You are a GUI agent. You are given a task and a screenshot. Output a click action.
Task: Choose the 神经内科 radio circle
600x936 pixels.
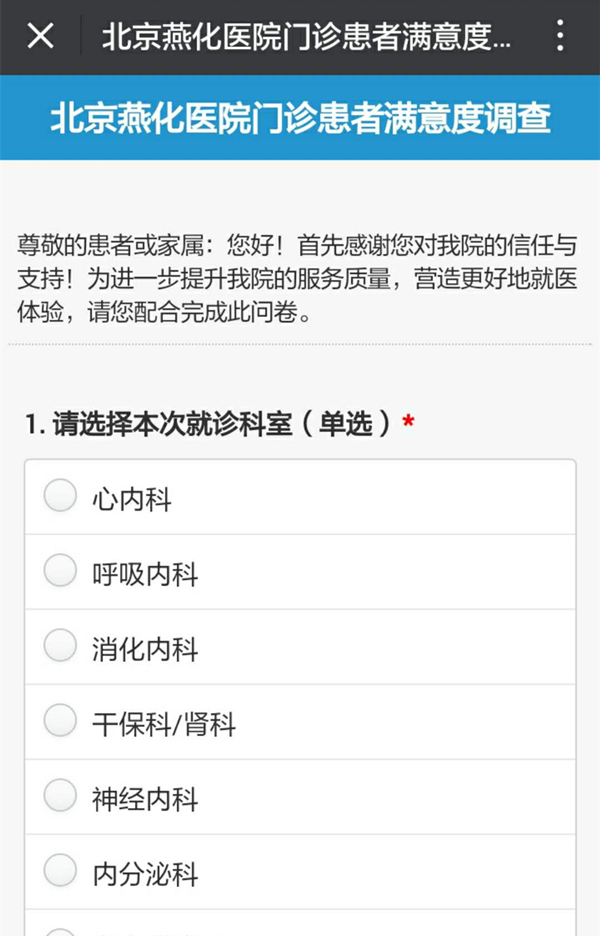click(60, 796)
